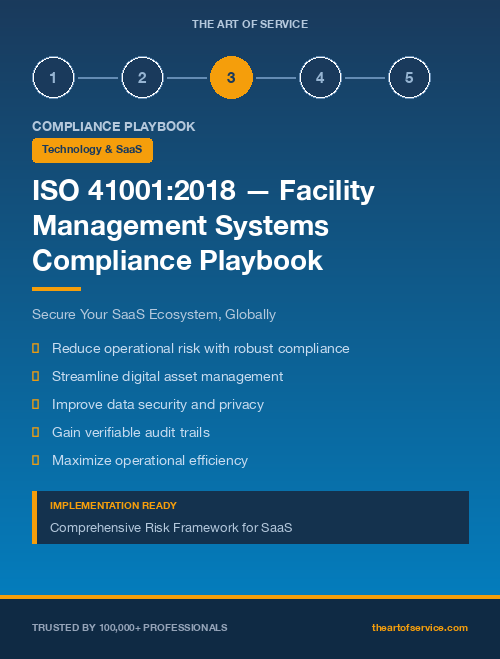Click 'Streamline digital asset management' line
Image resolution: width=500 pixels, height=659 pixels.
[x=167, y=377]
